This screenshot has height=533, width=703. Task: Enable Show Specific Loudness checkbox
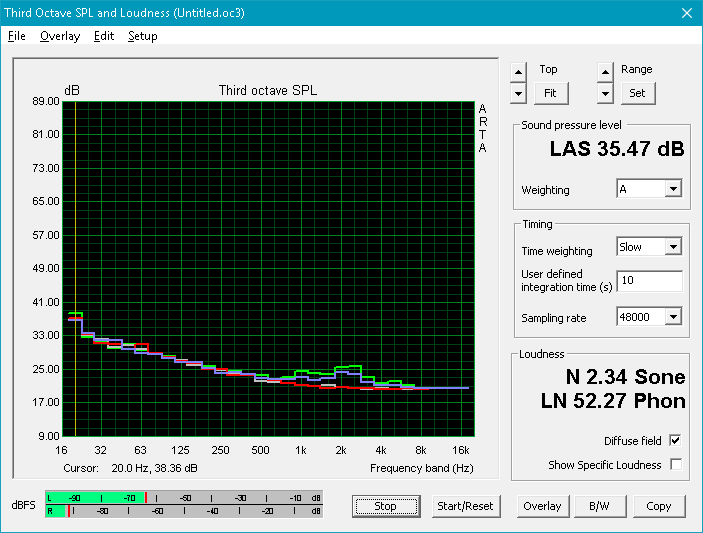(x=675, y=464)
